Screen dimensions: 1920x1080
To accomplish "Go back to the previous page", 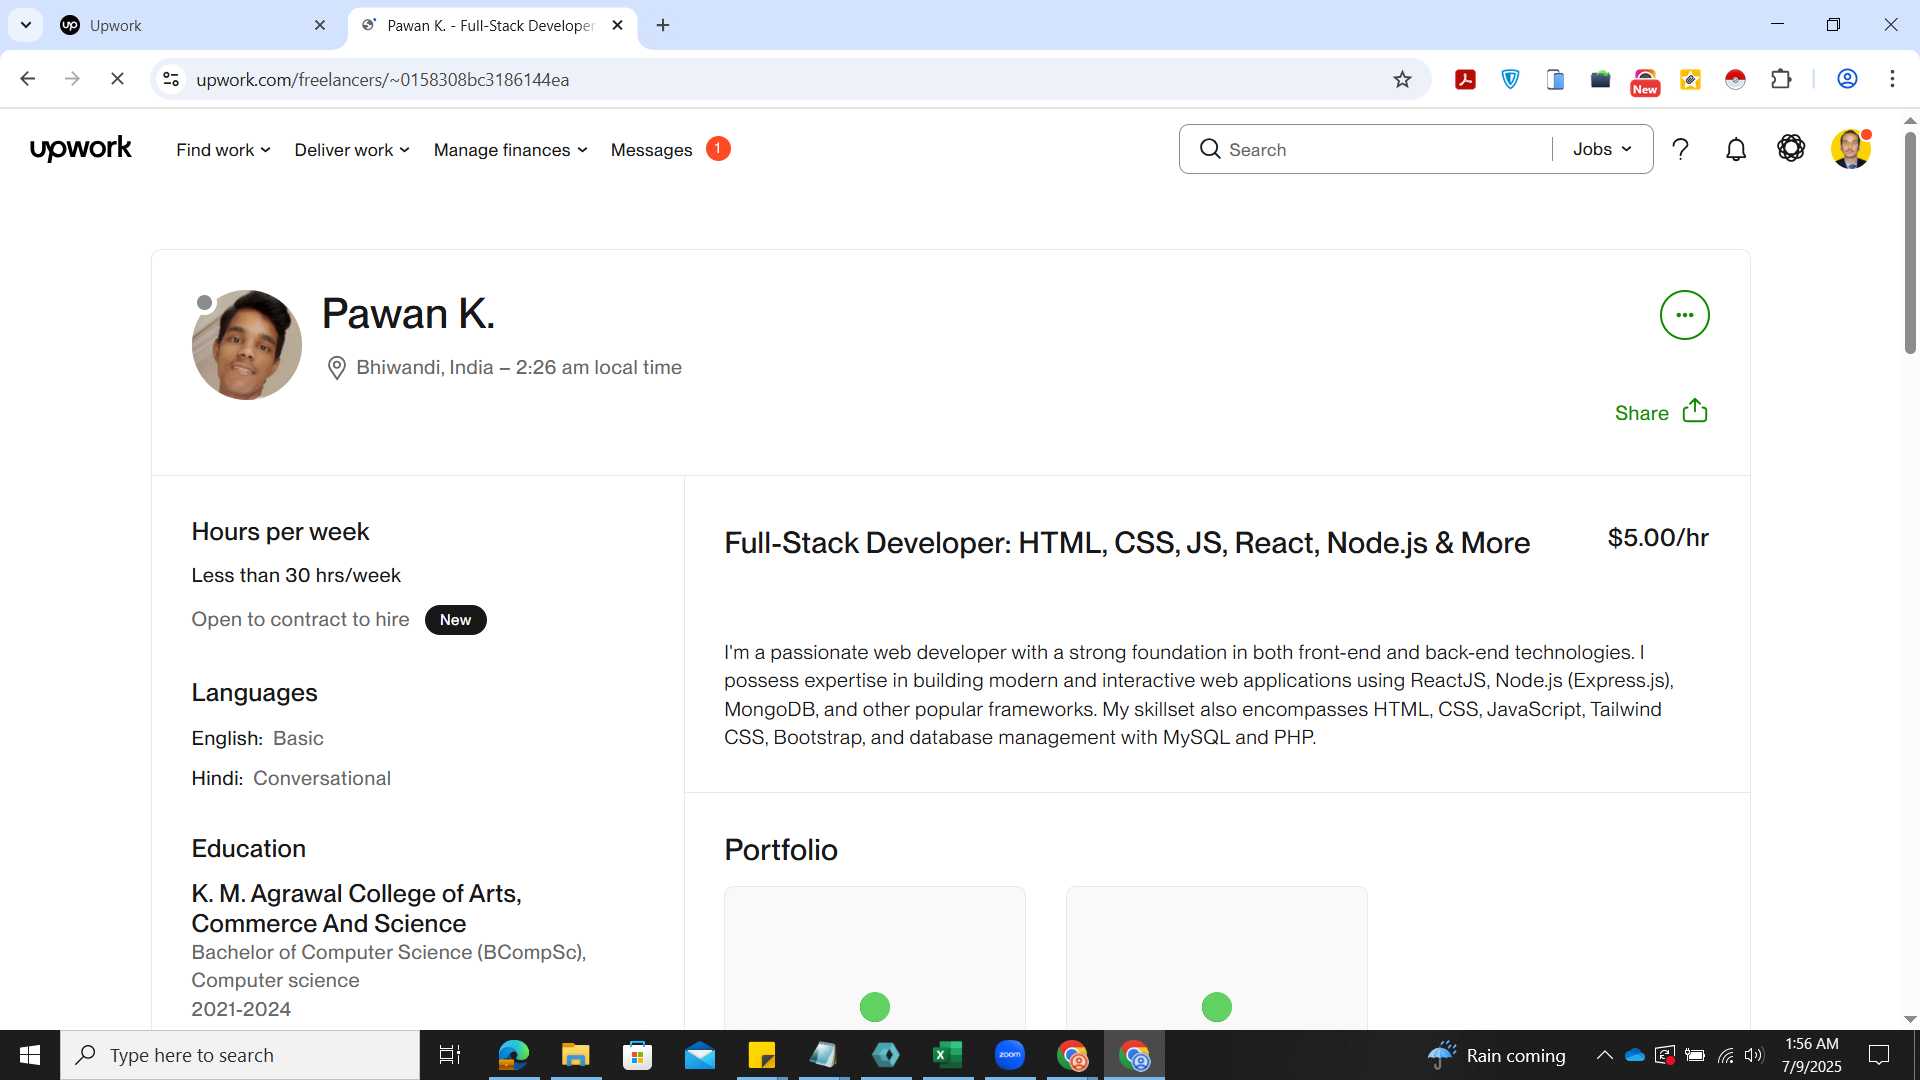I will [x=28, y=79].
